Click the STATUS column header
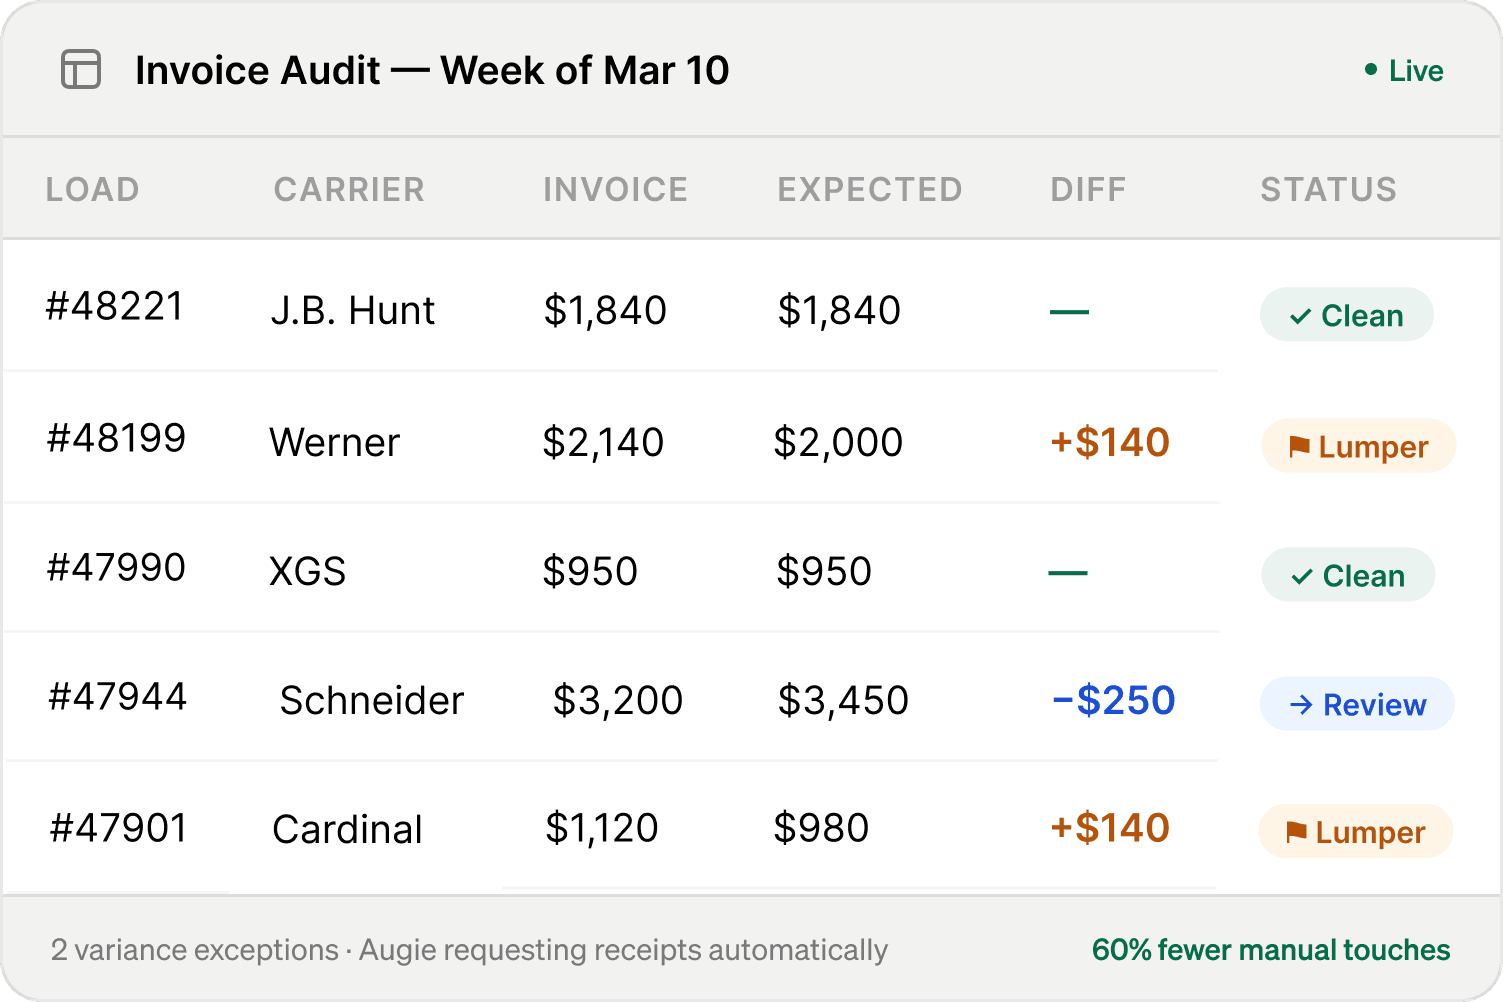The image size is (1503, 1002). 1328,189
